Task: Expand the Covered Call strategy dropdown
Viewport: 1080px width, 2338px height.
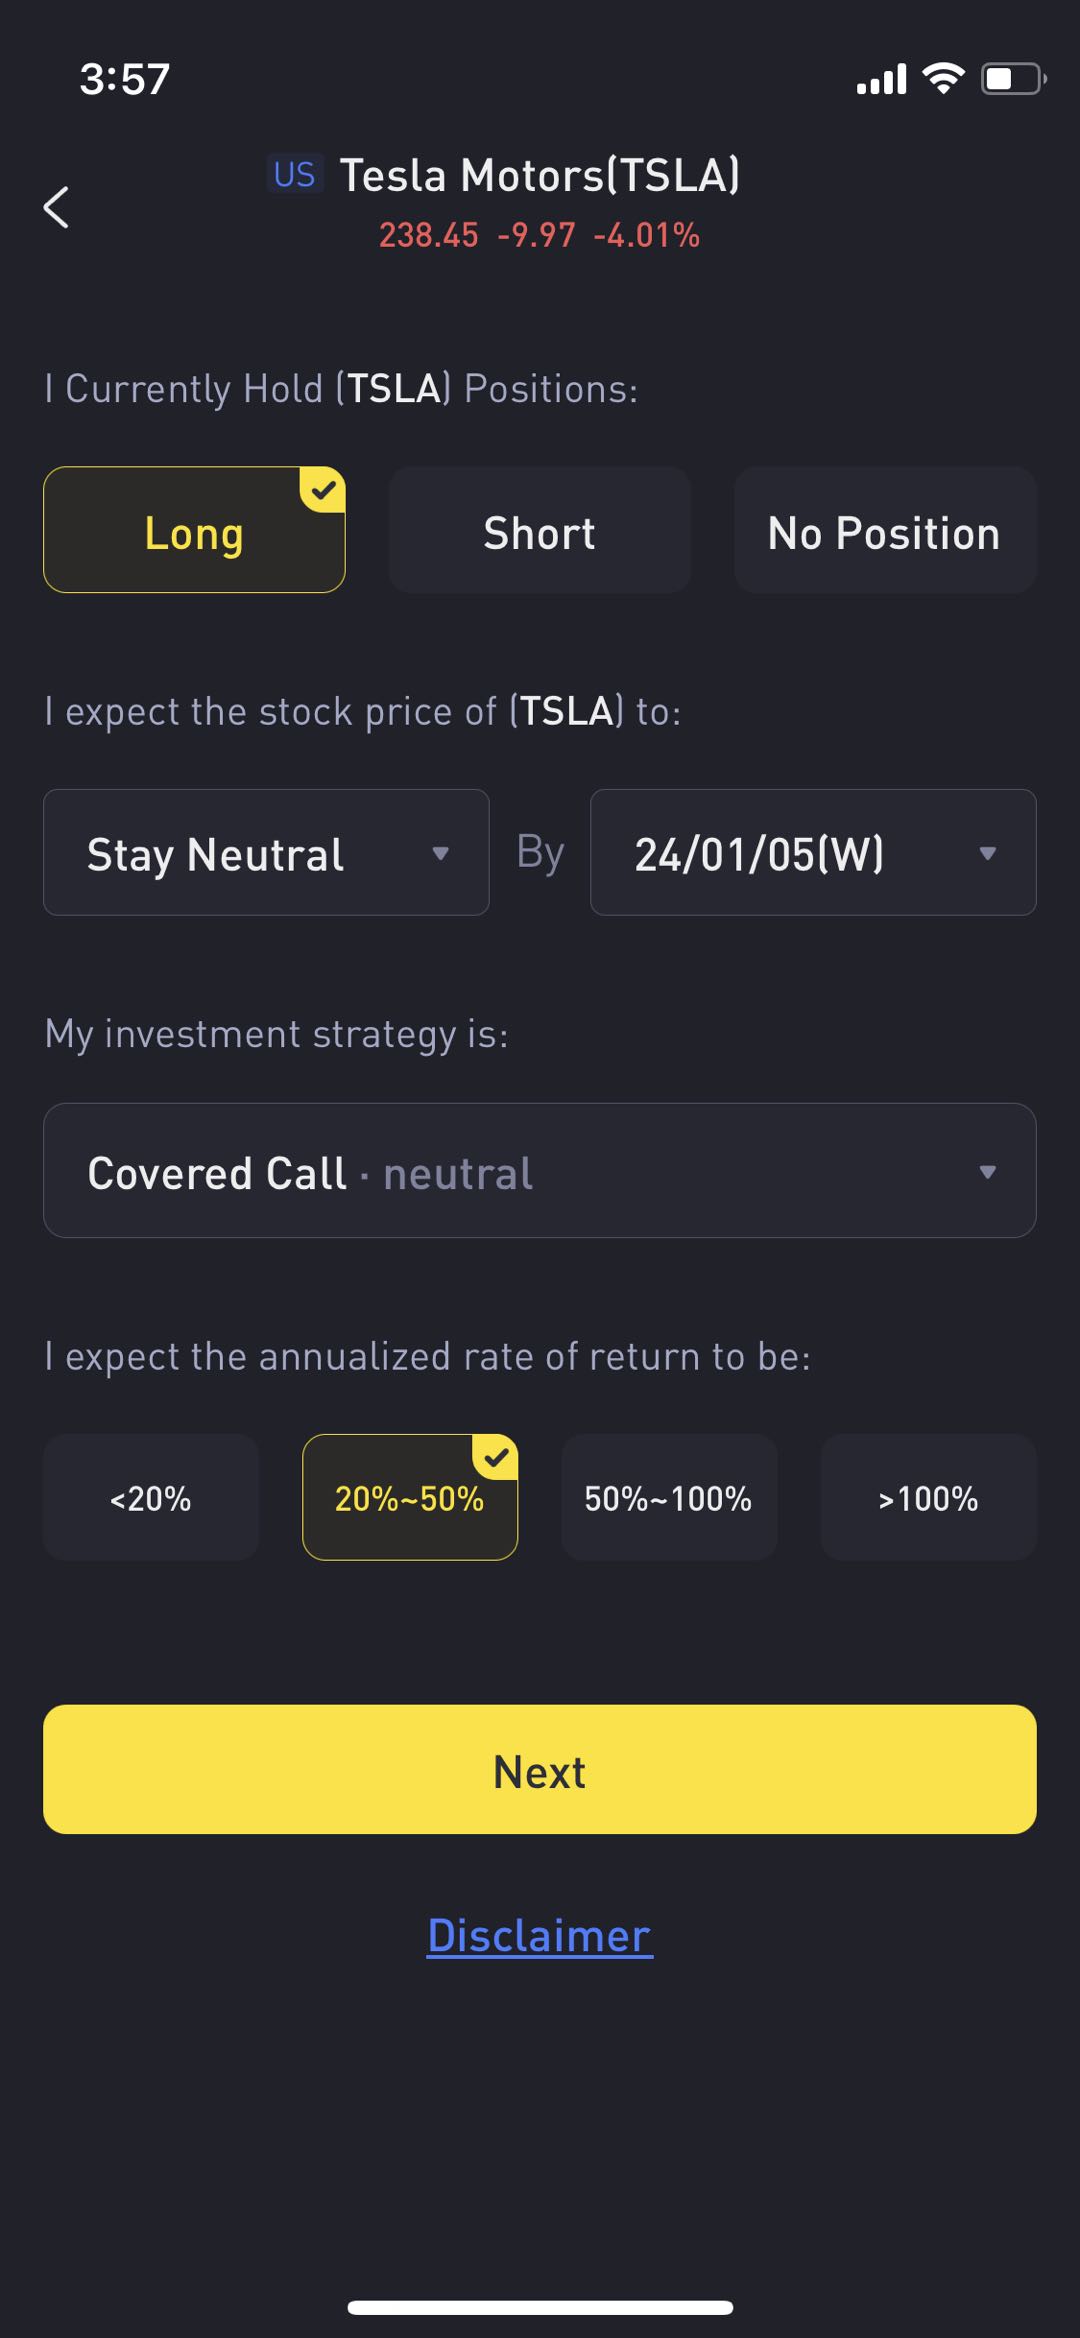Action: pyautogui.click(x=540, y=1171)
